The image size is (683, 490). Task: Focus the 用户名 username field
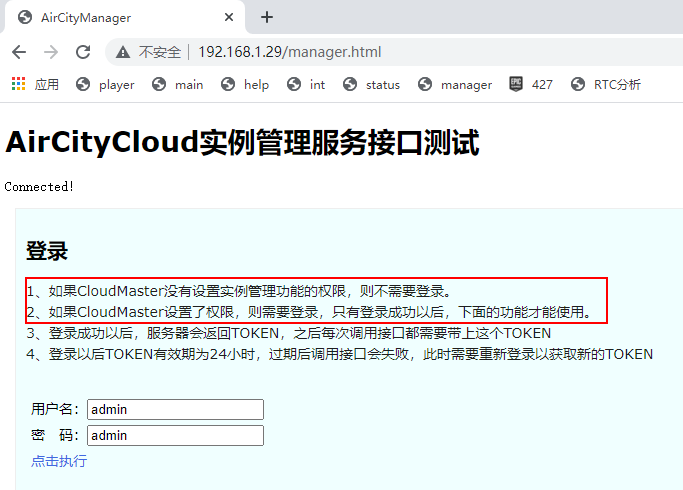(175, 409)
